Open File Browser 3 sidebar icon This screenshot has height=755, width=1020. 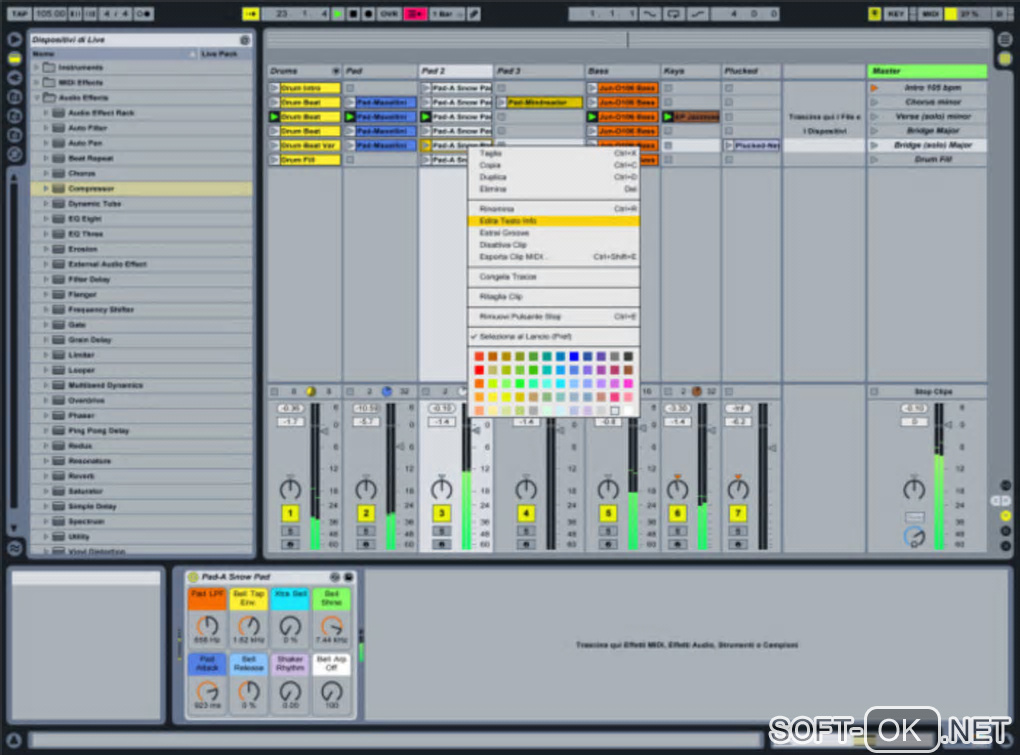click(x=14, y=135)
